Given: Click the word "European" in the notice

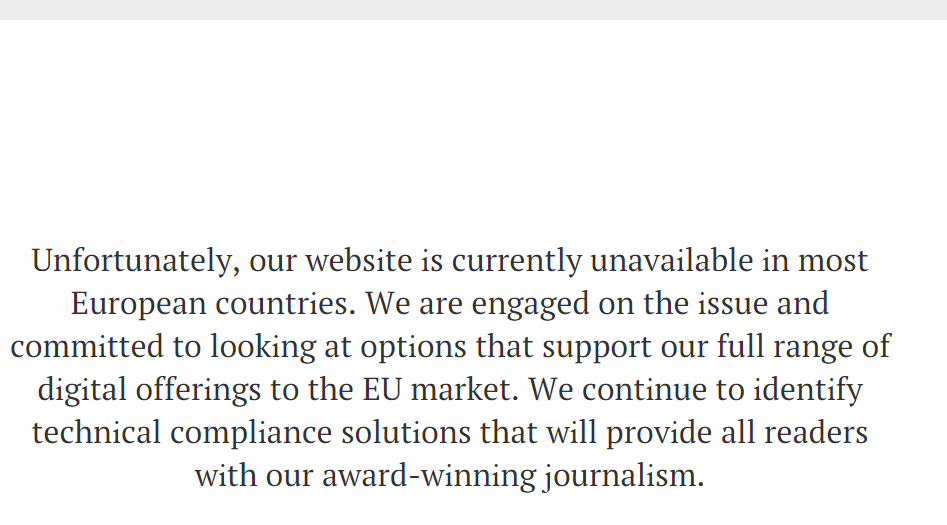Looking at the screenshot, I should [x=139, y=304].
